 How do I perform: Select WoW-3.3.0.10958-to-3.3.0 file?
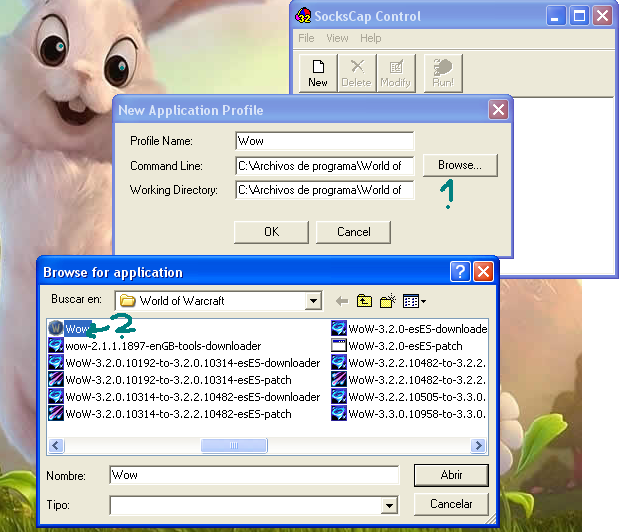pyautogui.click(x=409, y=414)
